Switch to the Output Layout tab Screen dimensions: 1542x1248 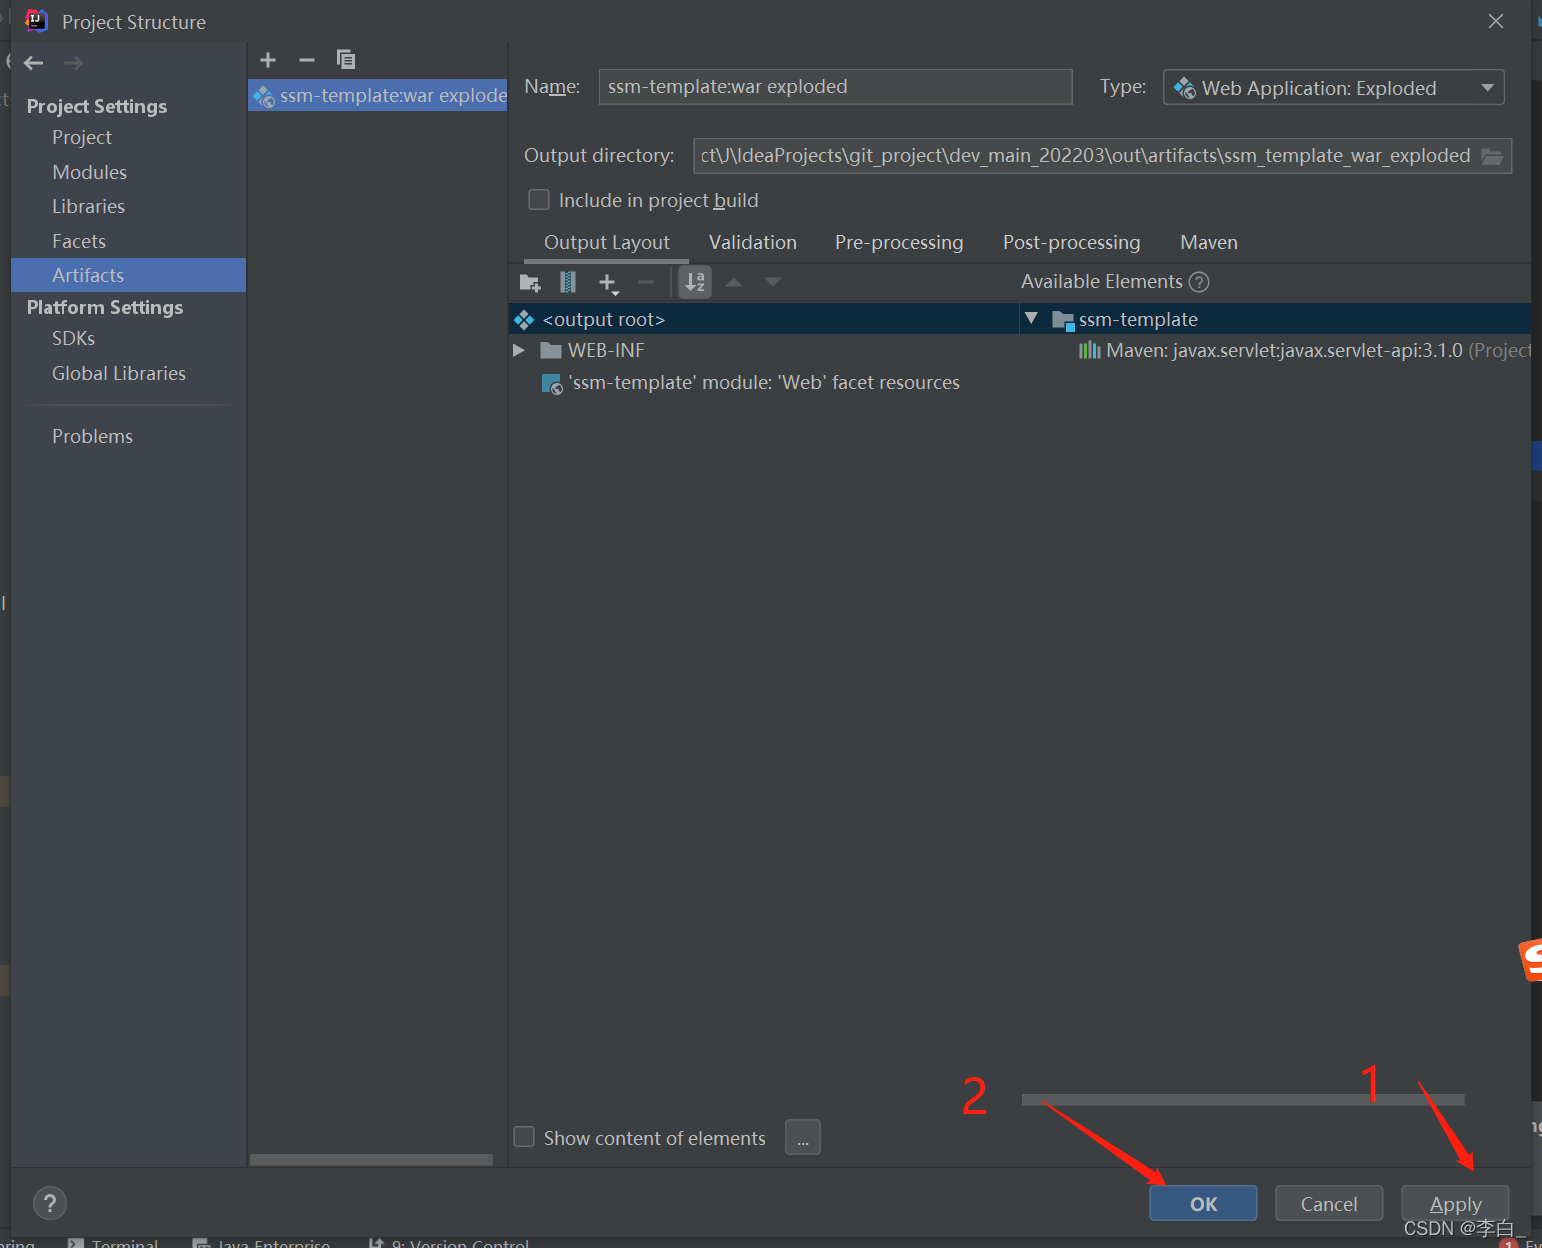pyautogui.click(x=607, y=242)
